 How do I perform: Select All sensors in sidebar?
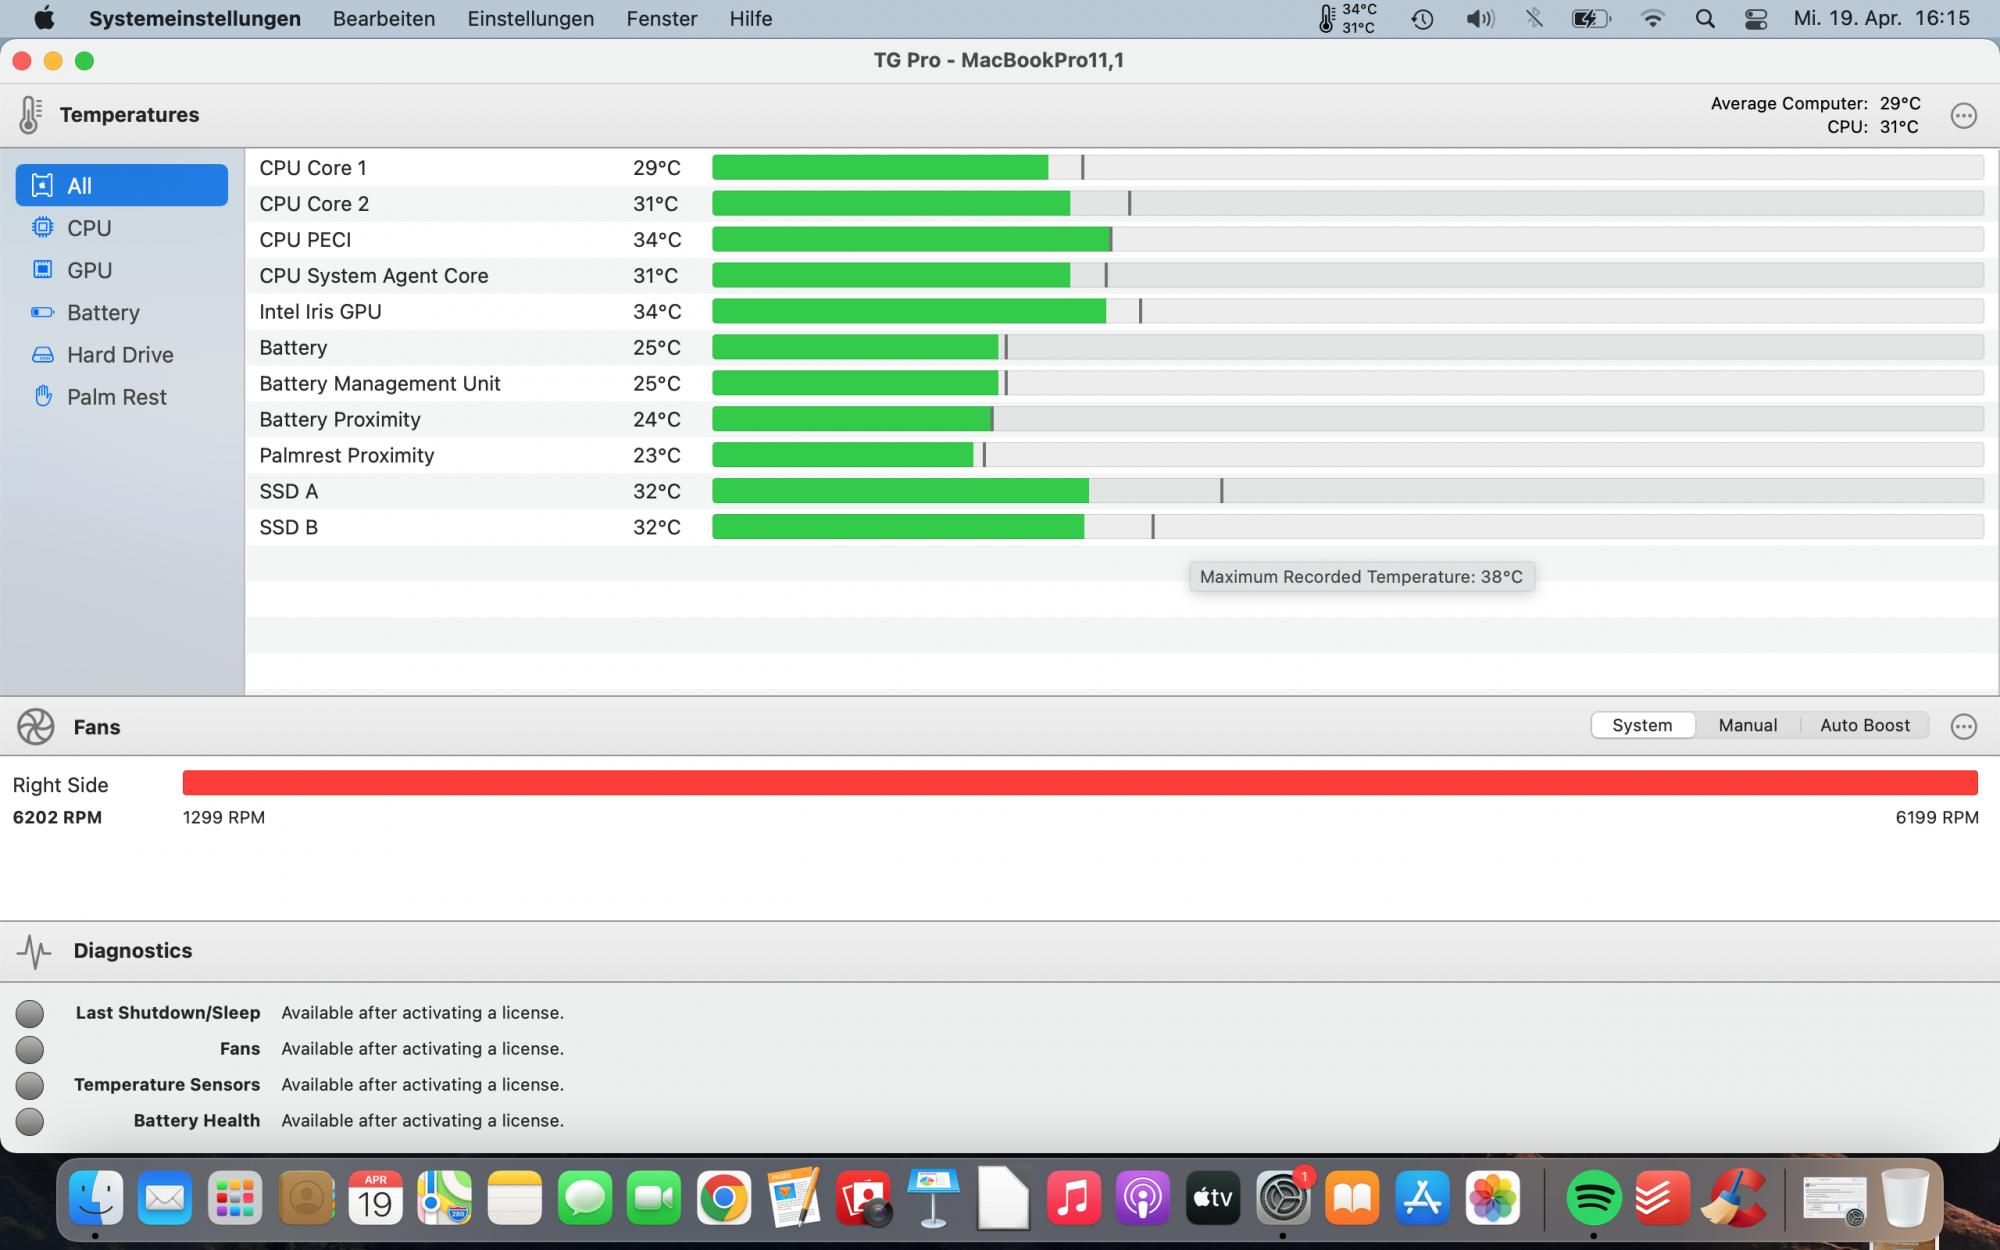[x=121, y=185]
